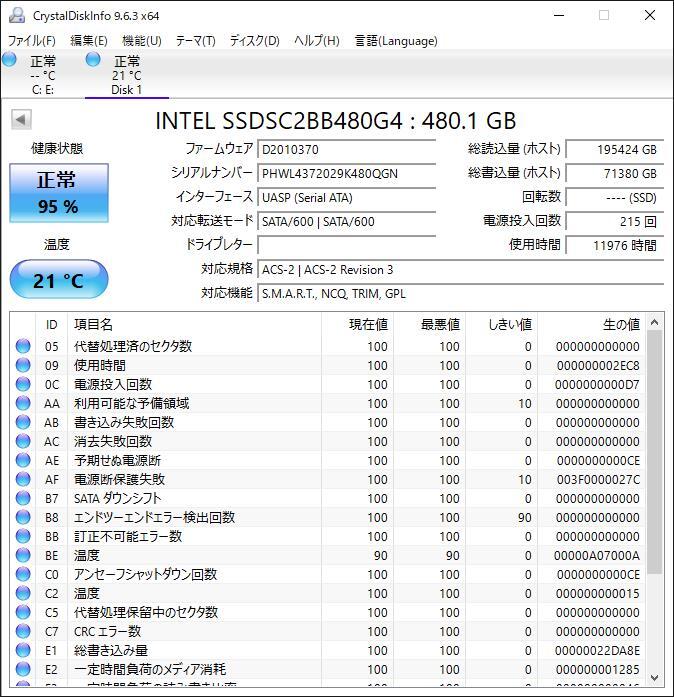Click the 21 °C temperature button
674x697 pixels.
[x=58, y=281]
